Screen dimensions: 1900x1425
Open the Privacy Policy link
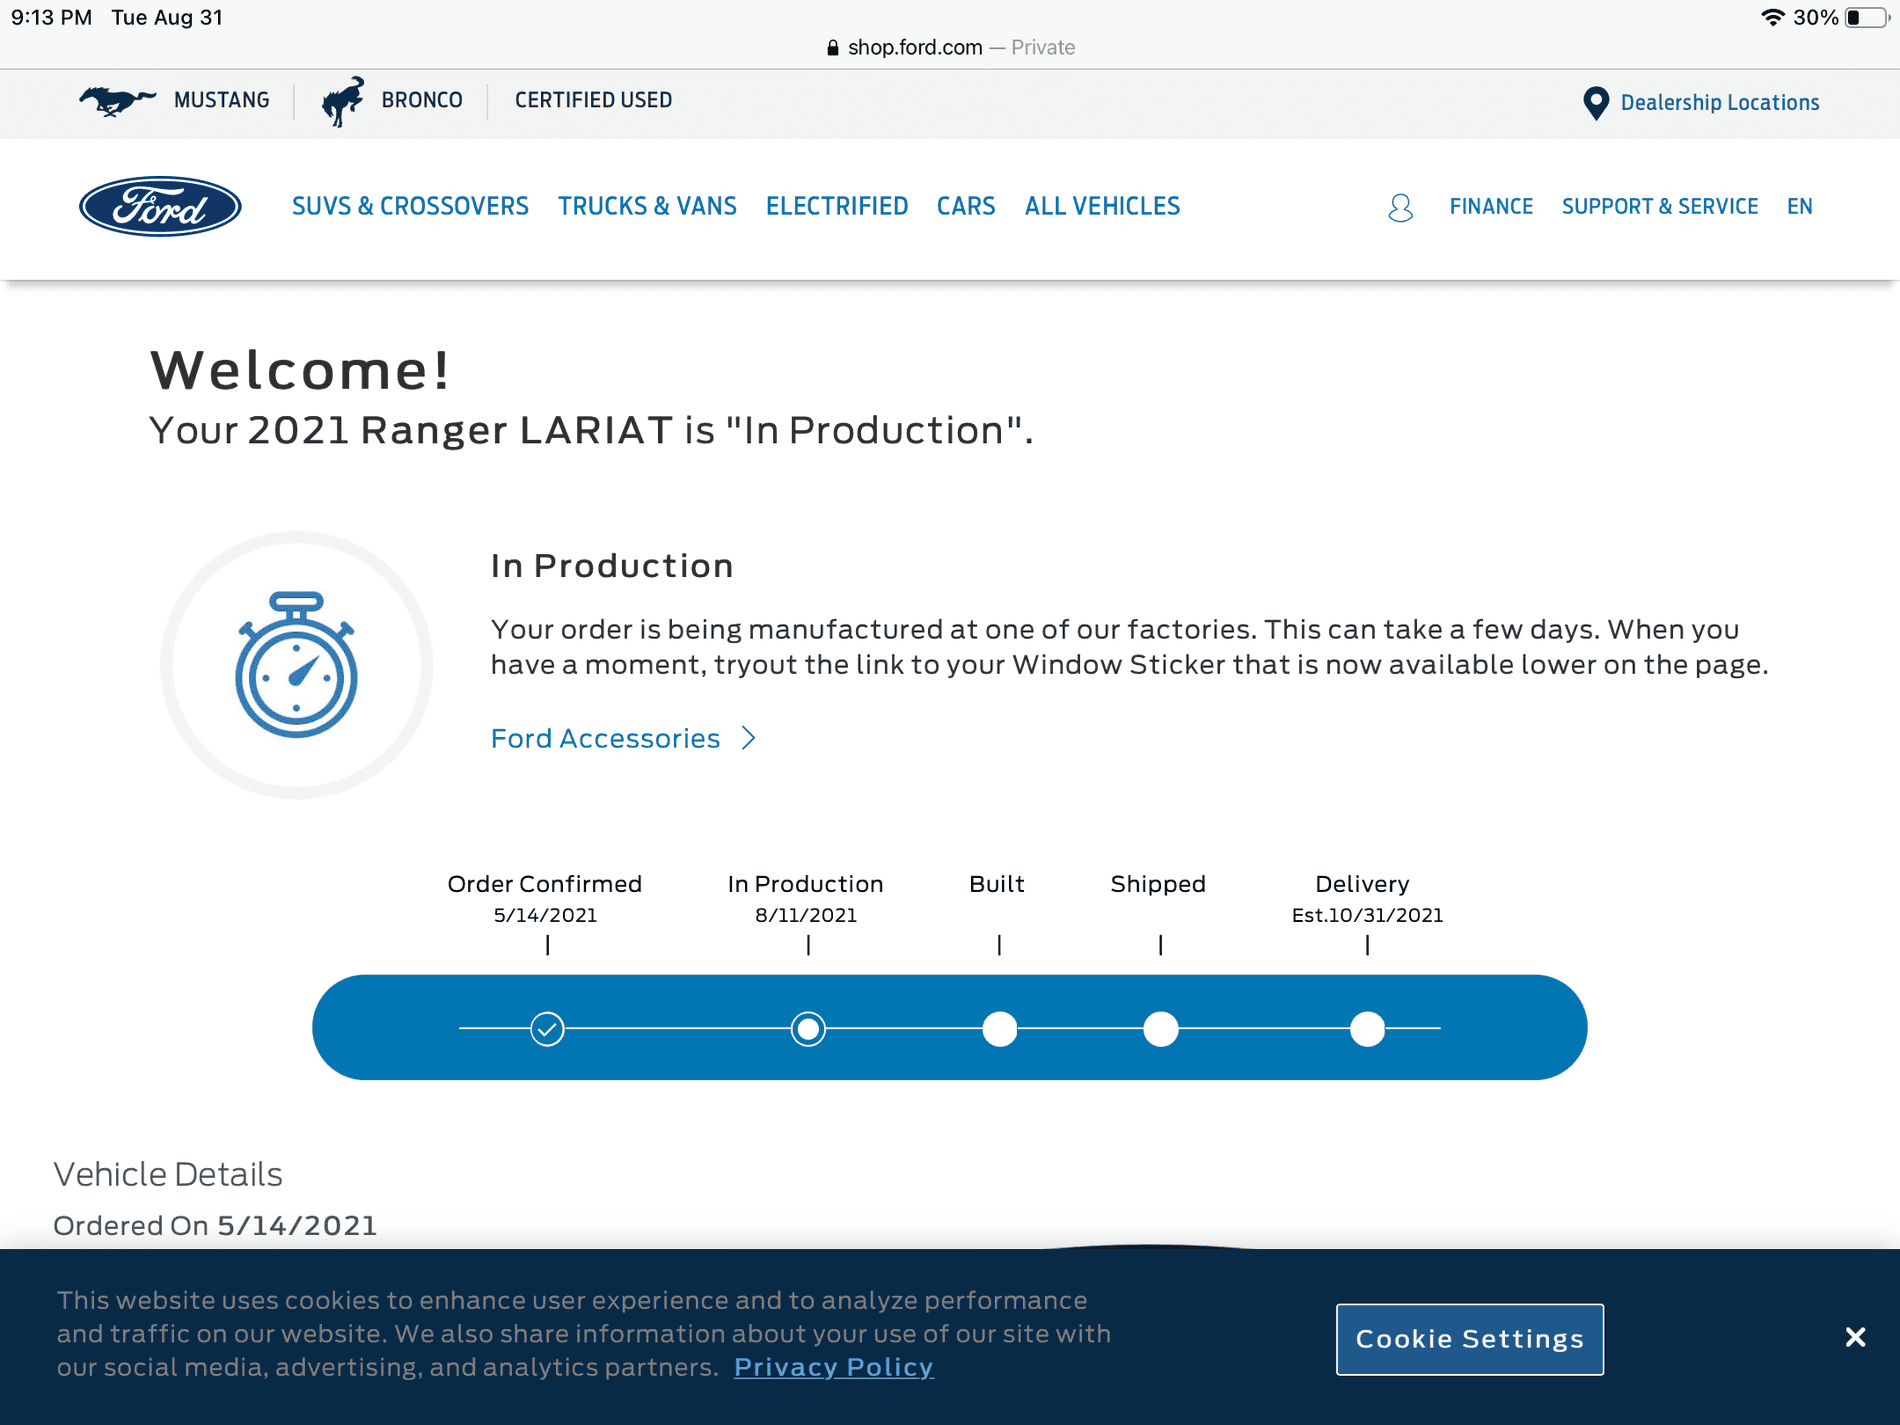(833, 1367)
